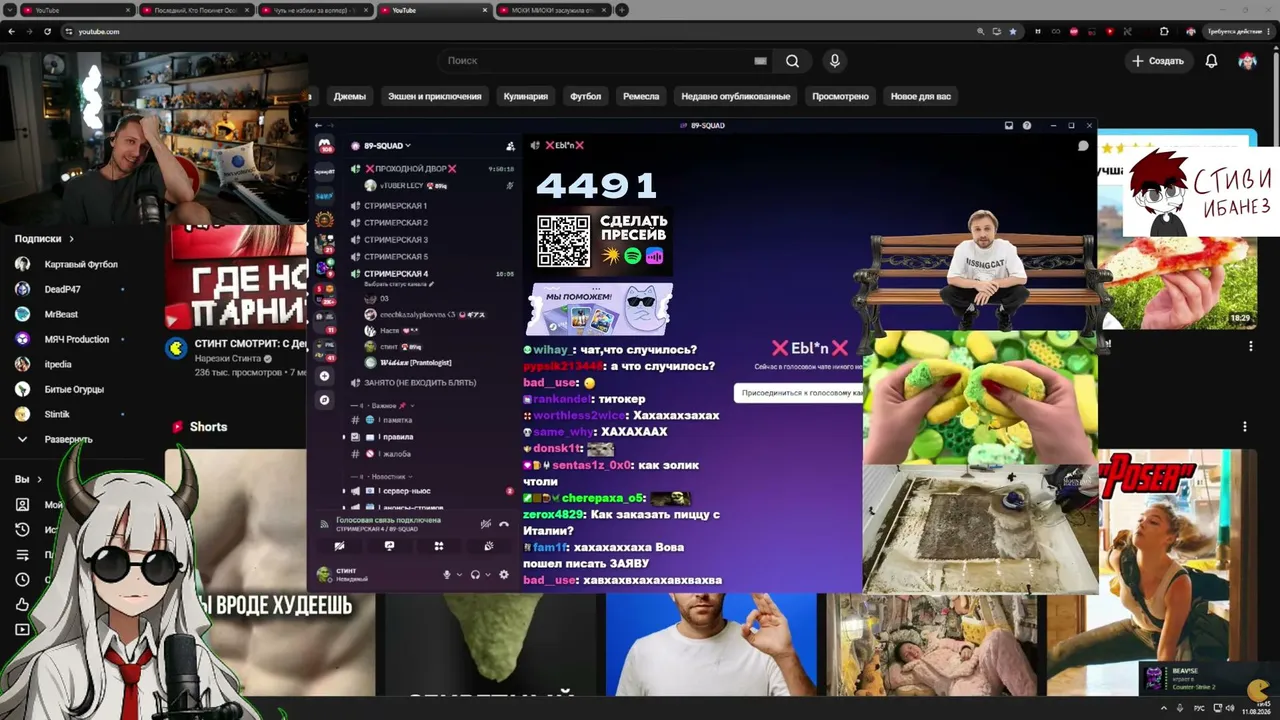Open options menu for the pizza video
This screenshot has width=1280, height=720.
pyautogui.click(x=1250, y=346)
